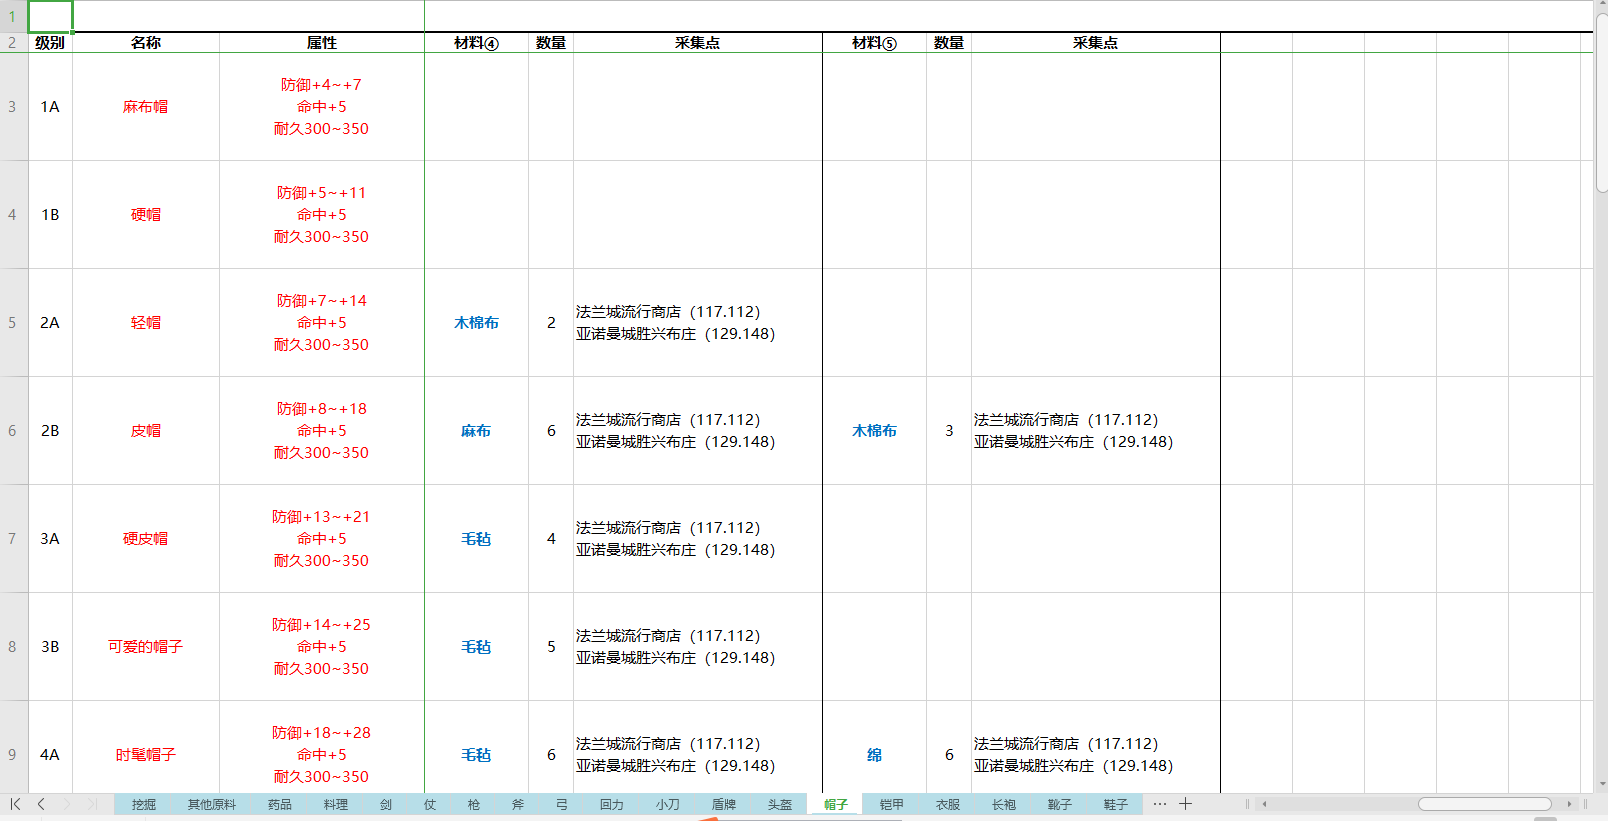
Task: Click the horizontal scrollbar thumb
Action: tap(1485, 804)
